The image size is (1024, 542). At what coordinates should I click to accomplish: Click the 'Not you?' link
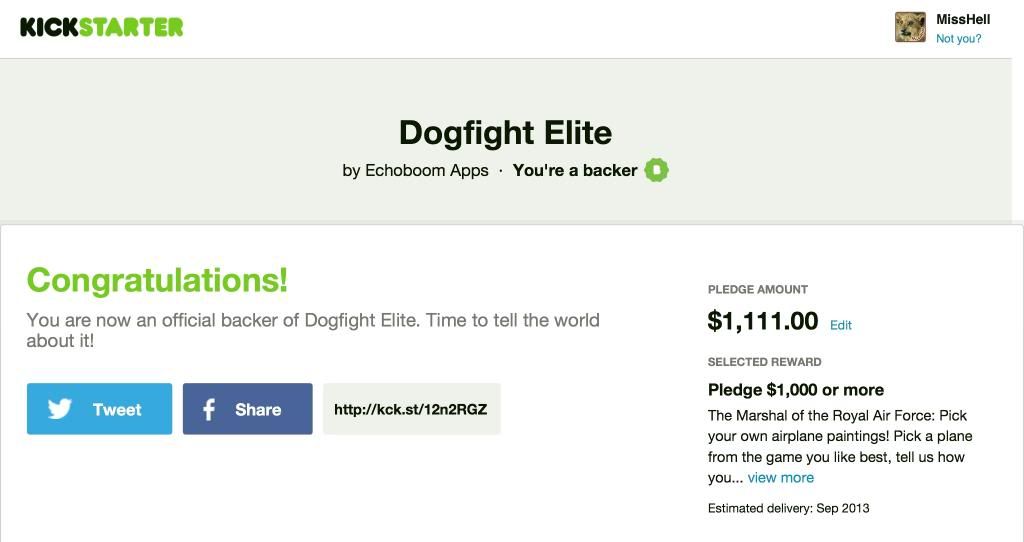click(958, 39)
